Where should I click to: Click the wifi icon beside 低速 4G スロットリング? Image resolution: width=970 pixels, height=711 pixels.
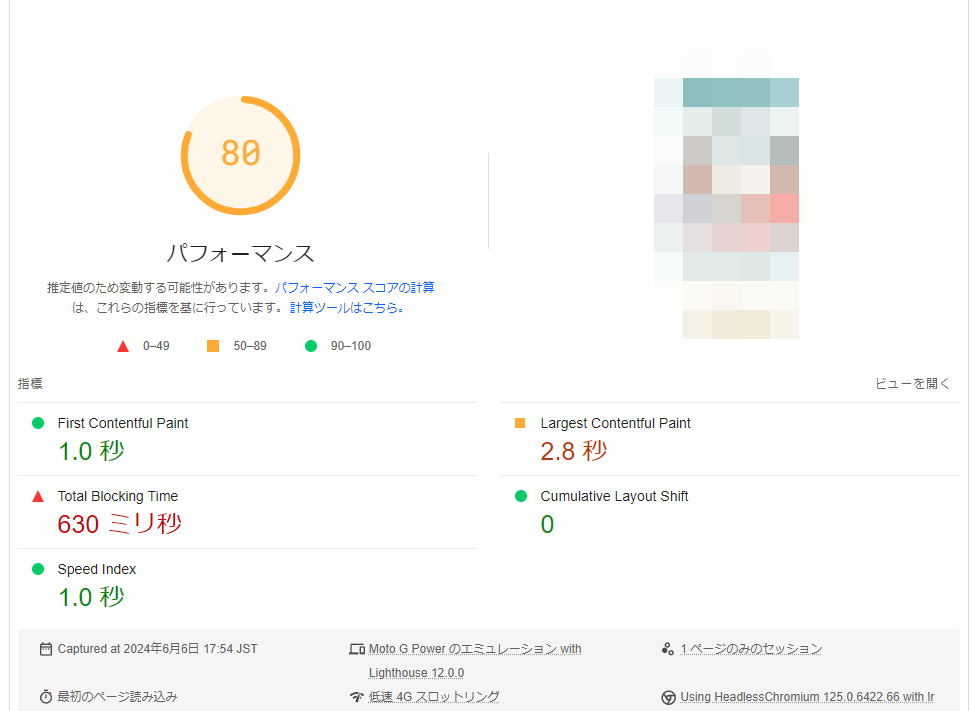[357, 696]
